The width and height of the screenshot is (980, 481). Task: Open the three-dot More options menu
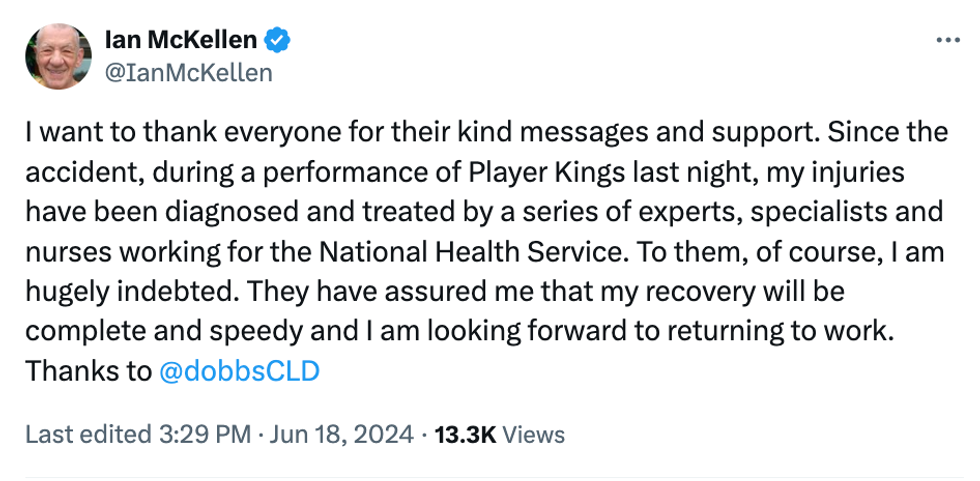[x=947, y=40]
